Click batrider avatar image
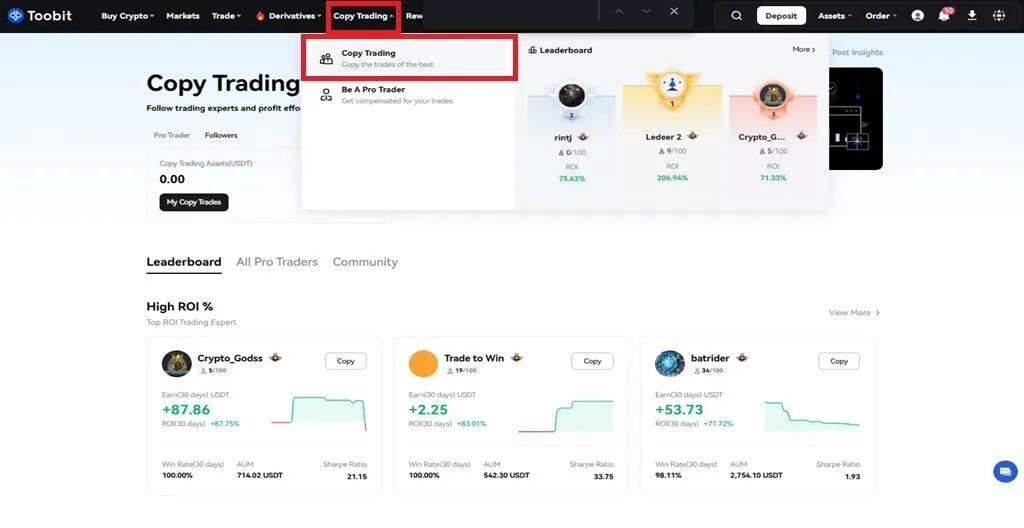1024x528 pixels. 669,363
